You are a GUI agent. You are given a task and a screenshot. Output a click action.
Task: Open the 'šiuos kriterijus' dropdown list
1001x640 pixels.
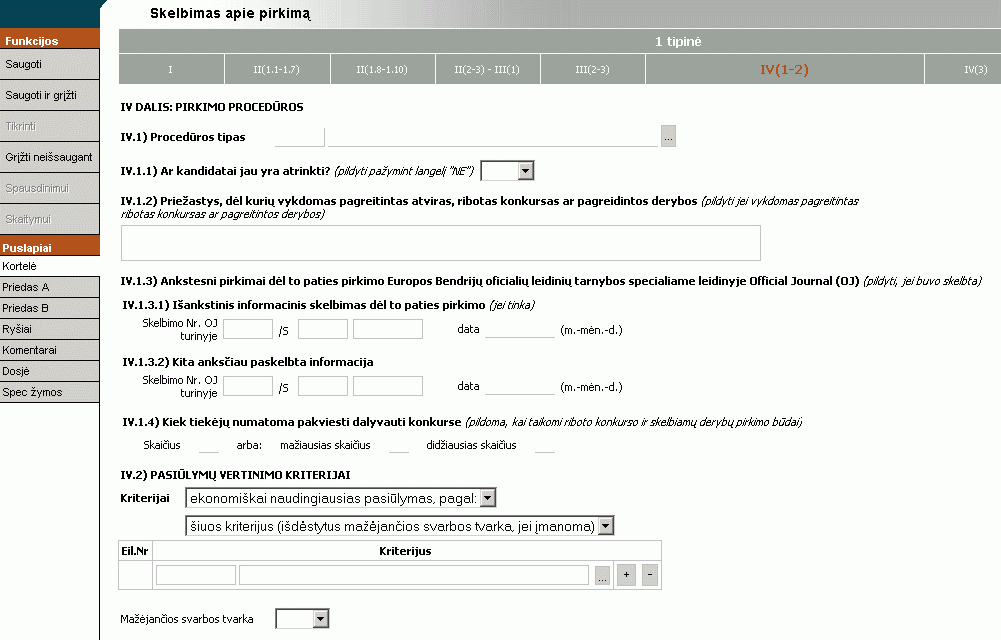[x=606, y=526]
